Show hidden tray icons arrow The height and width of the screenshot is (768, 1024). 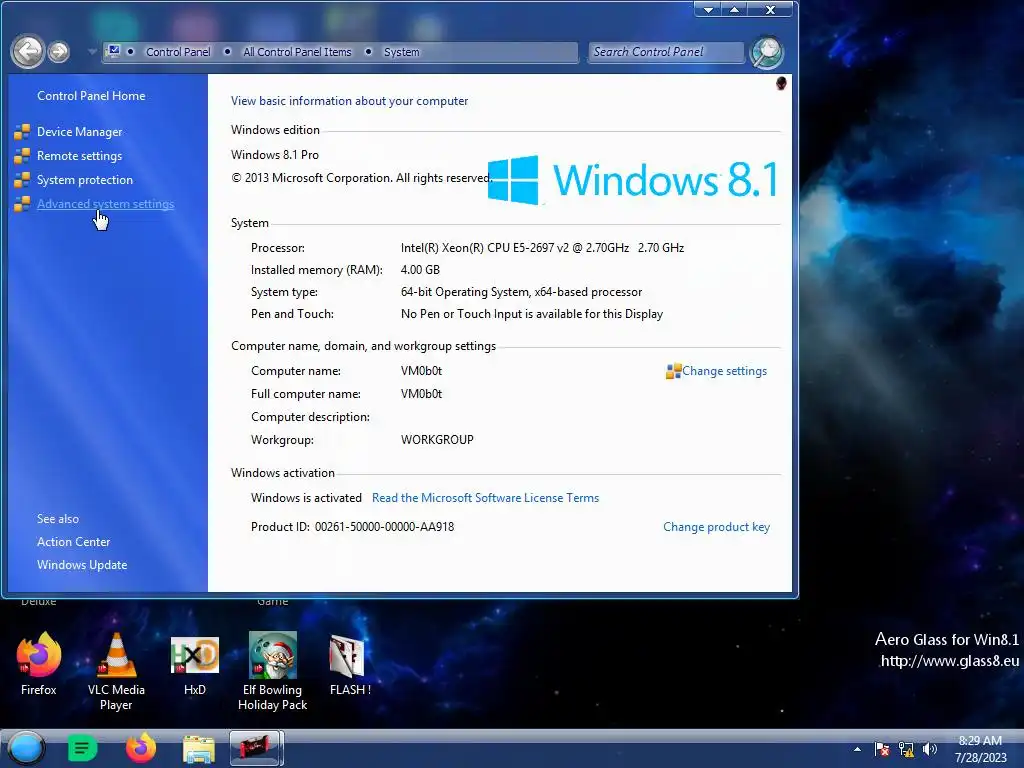point(857,749)
